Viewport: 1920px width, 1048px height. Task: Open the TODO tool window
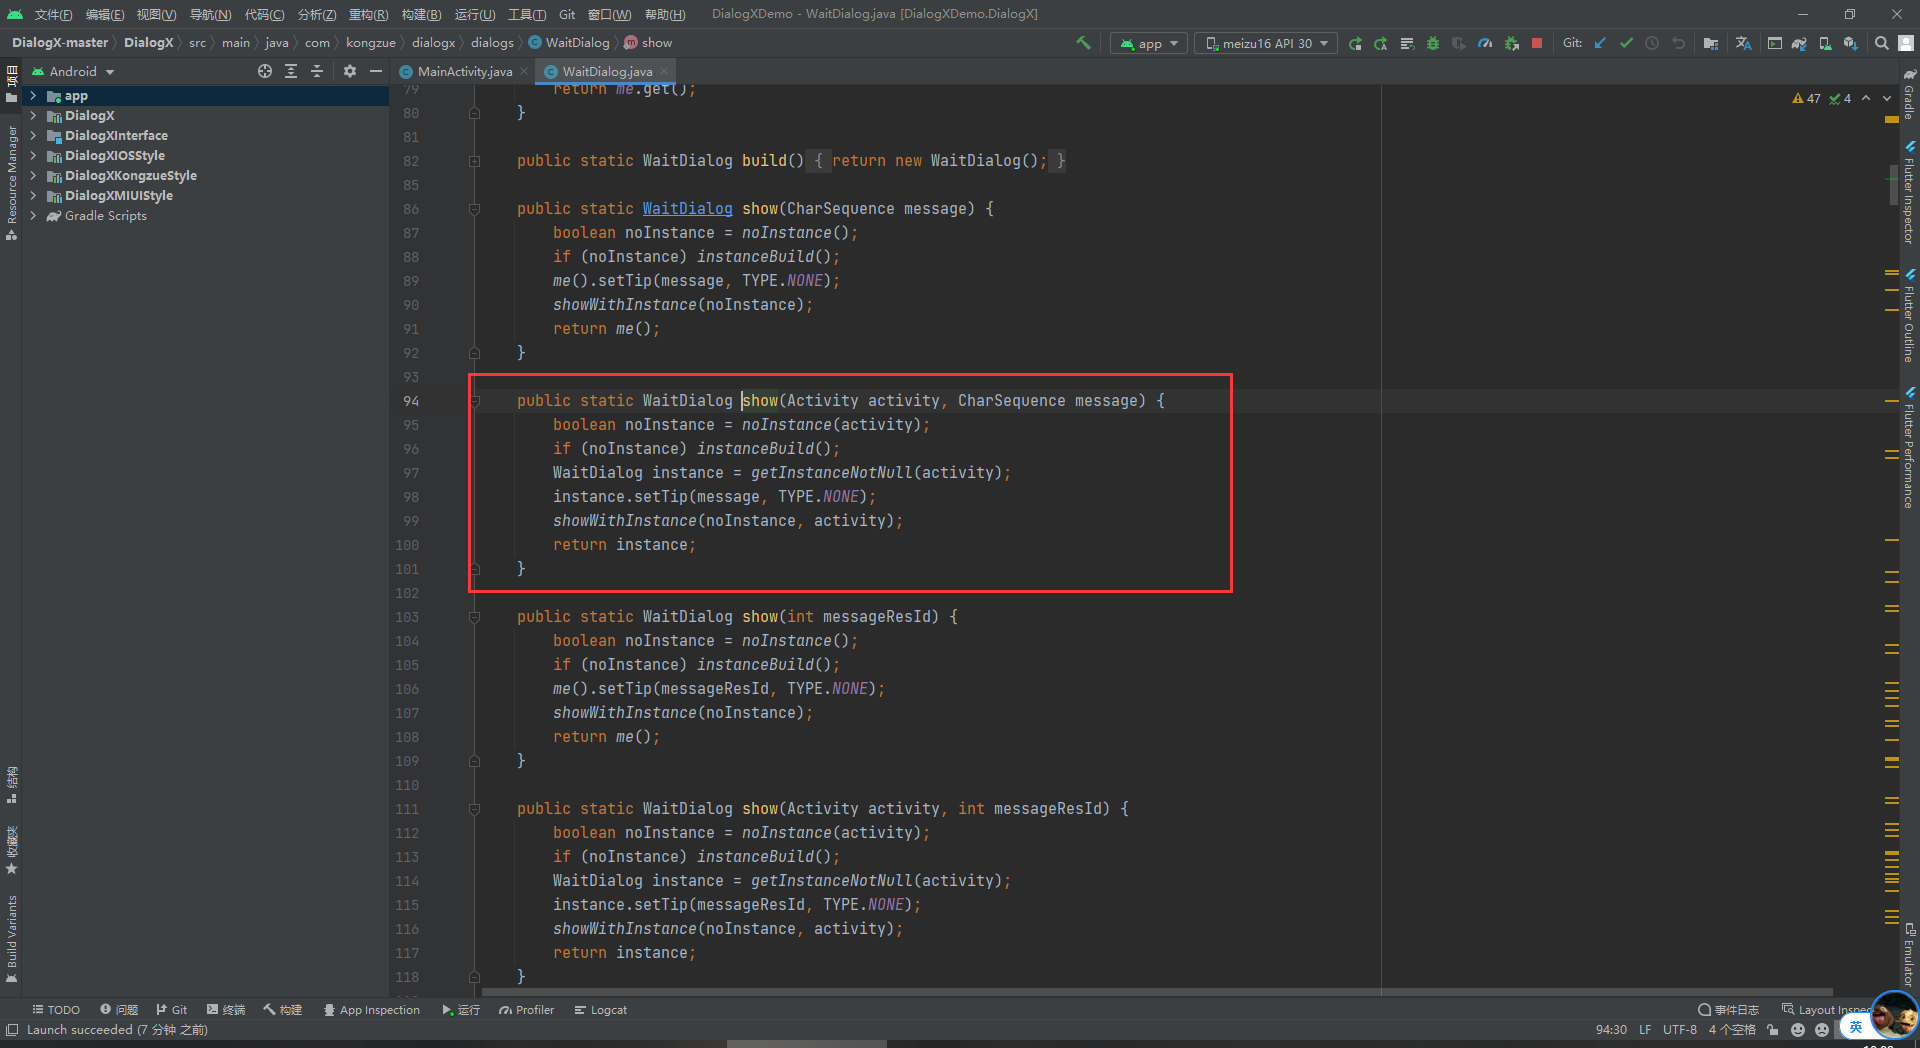point(56,1010)
